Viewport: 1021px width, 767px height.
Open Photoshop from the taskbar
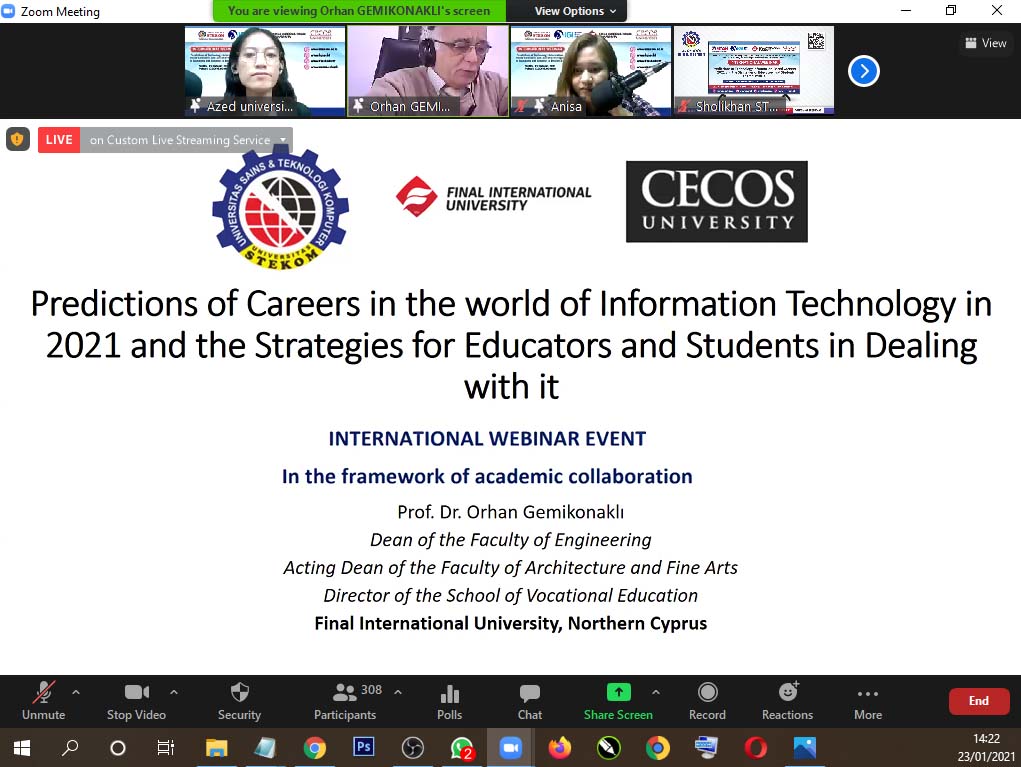pos(363,747)
